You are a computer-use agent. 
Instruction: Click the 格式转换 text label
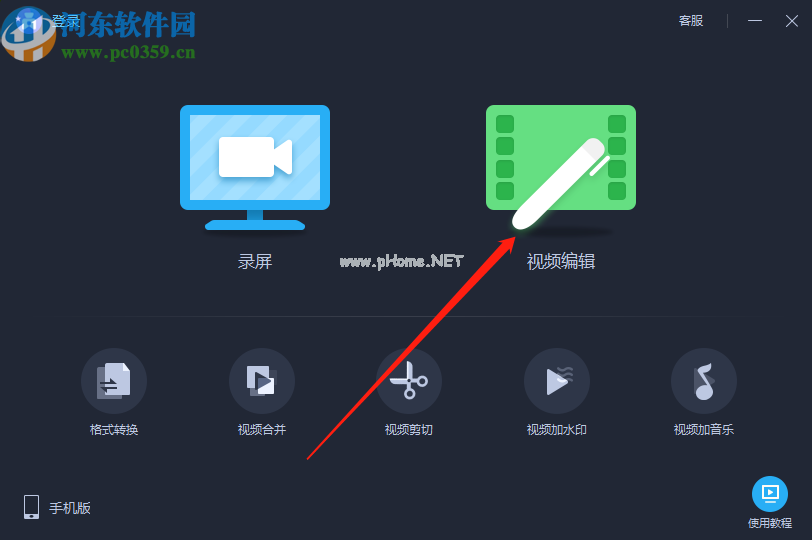click(114, 430)
